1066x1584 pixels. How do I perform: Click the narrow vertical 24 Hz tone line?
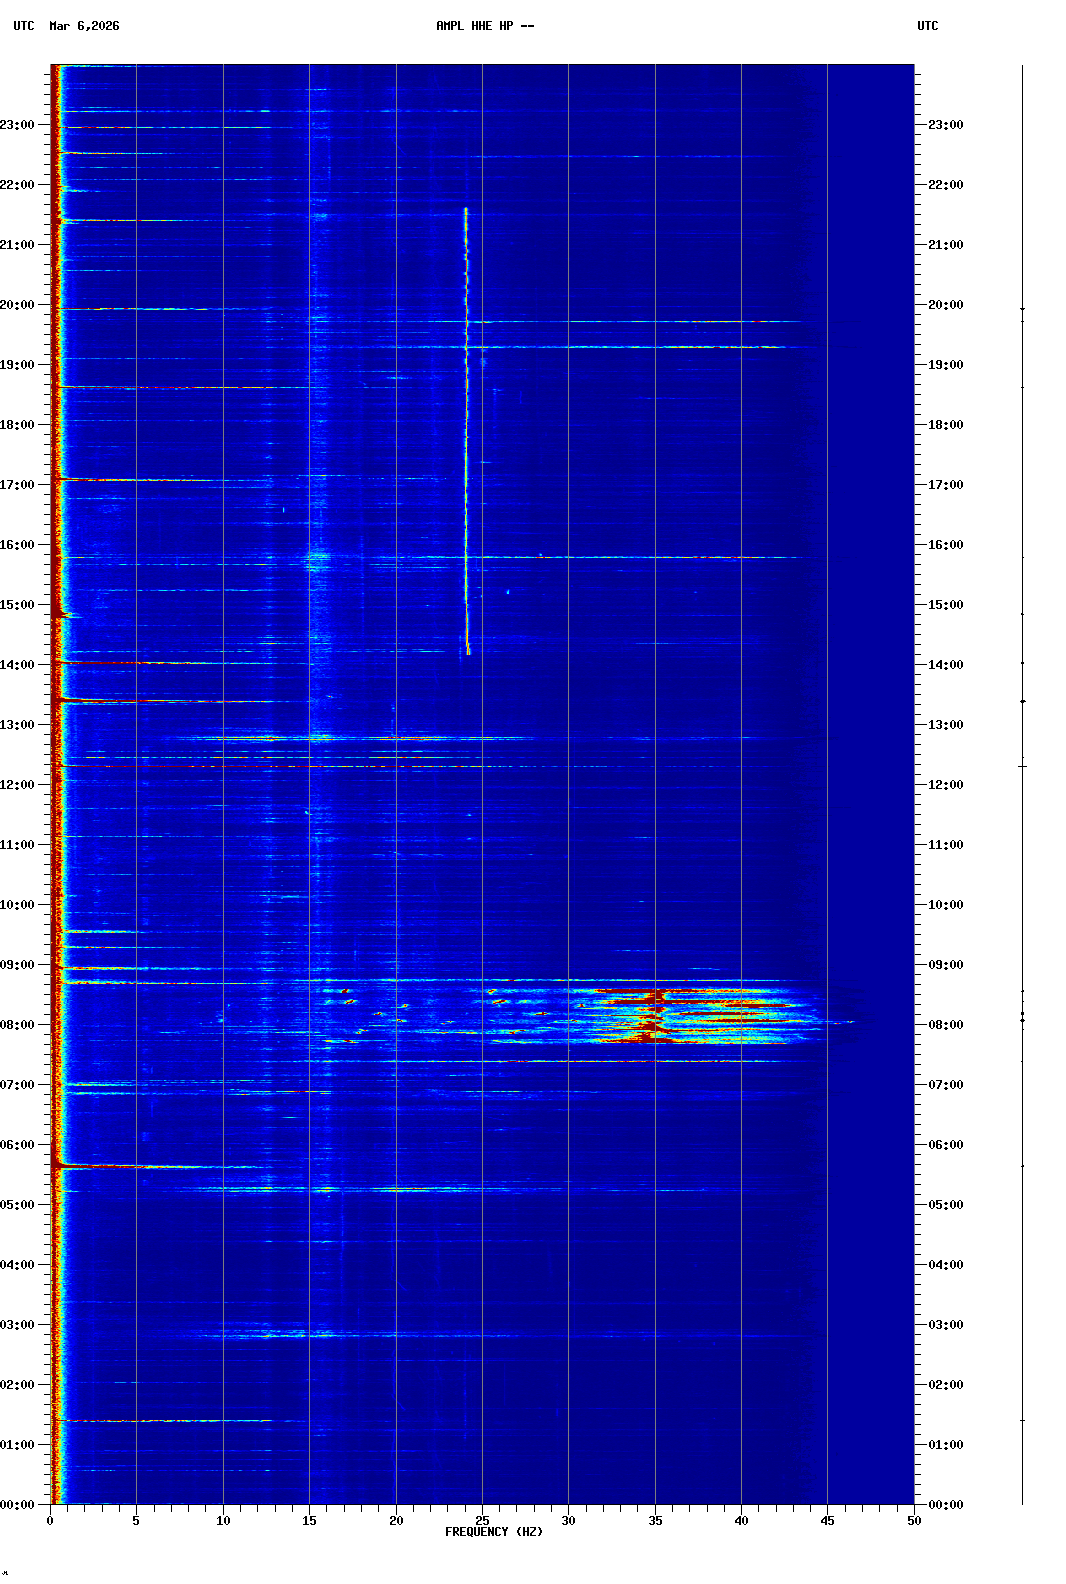click(x=466, y=430)
